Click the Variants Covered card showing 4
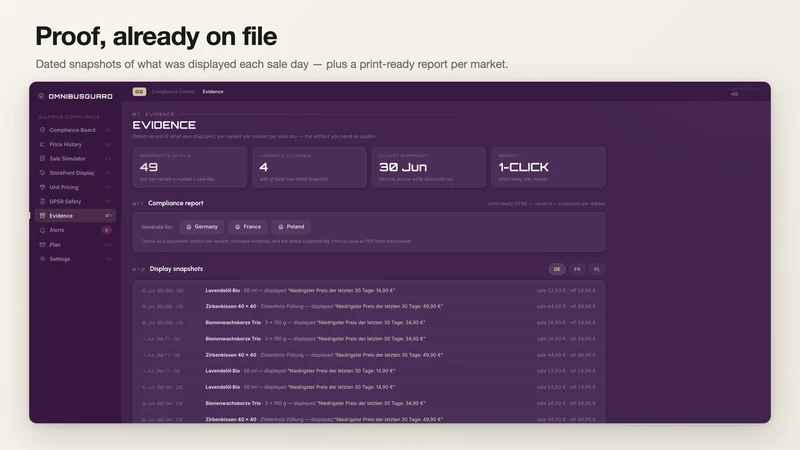 coord(309,167)
